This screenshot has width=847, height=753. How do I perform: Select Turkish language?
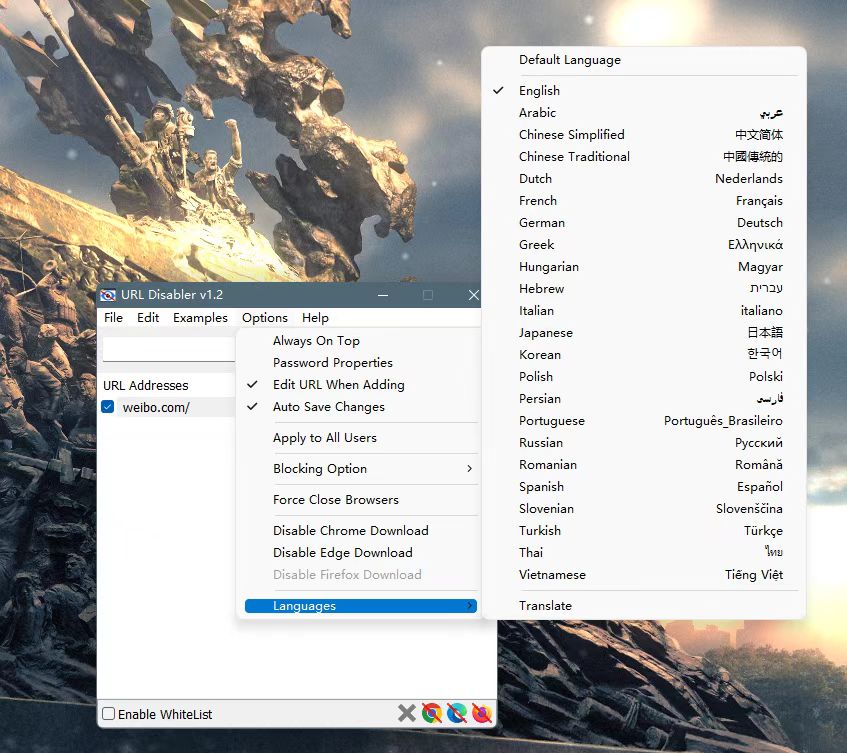[643, 531]
